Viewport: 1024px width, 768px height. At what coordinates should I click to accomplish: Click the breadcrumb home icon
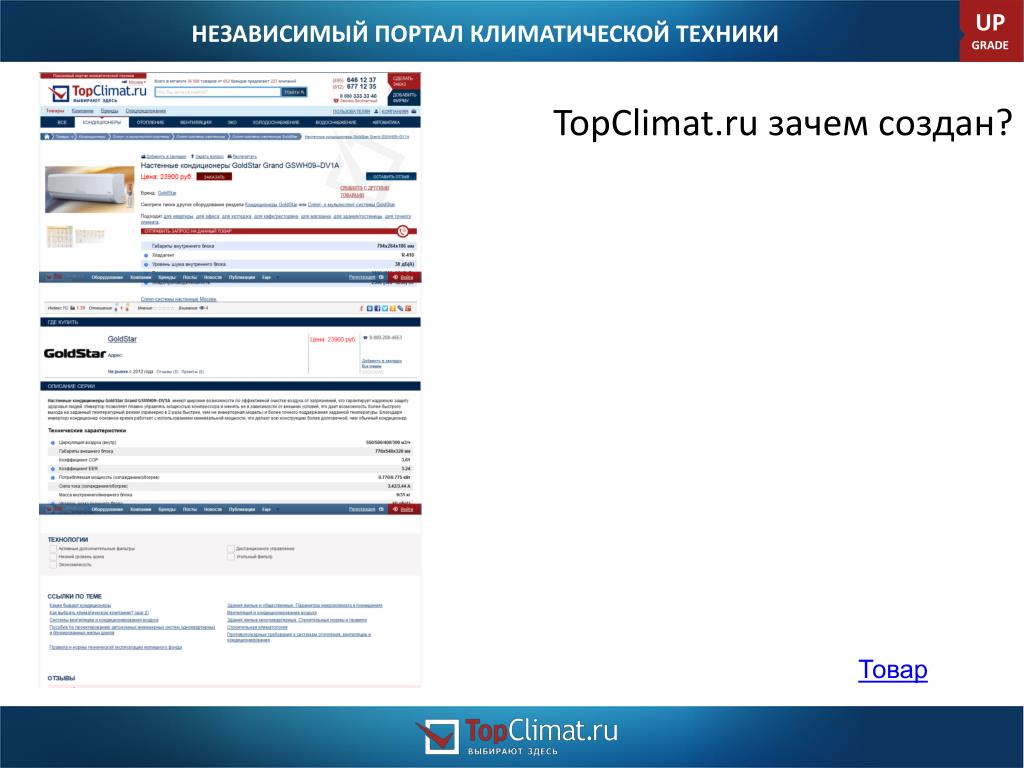tap(46, 136)
